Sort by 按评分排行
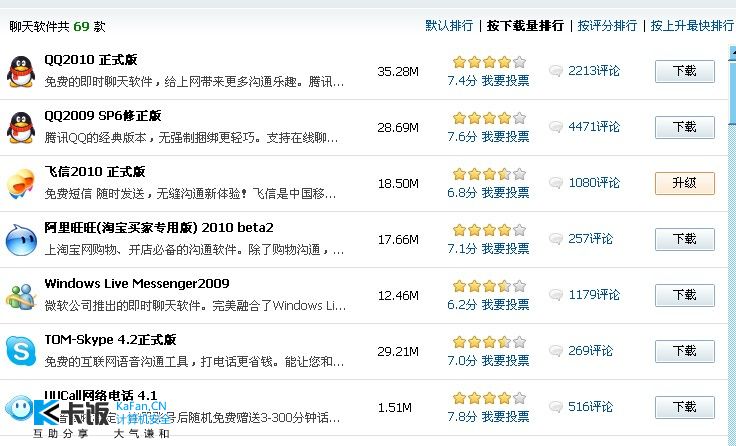736x446 pixels. (x=607, y=25)
